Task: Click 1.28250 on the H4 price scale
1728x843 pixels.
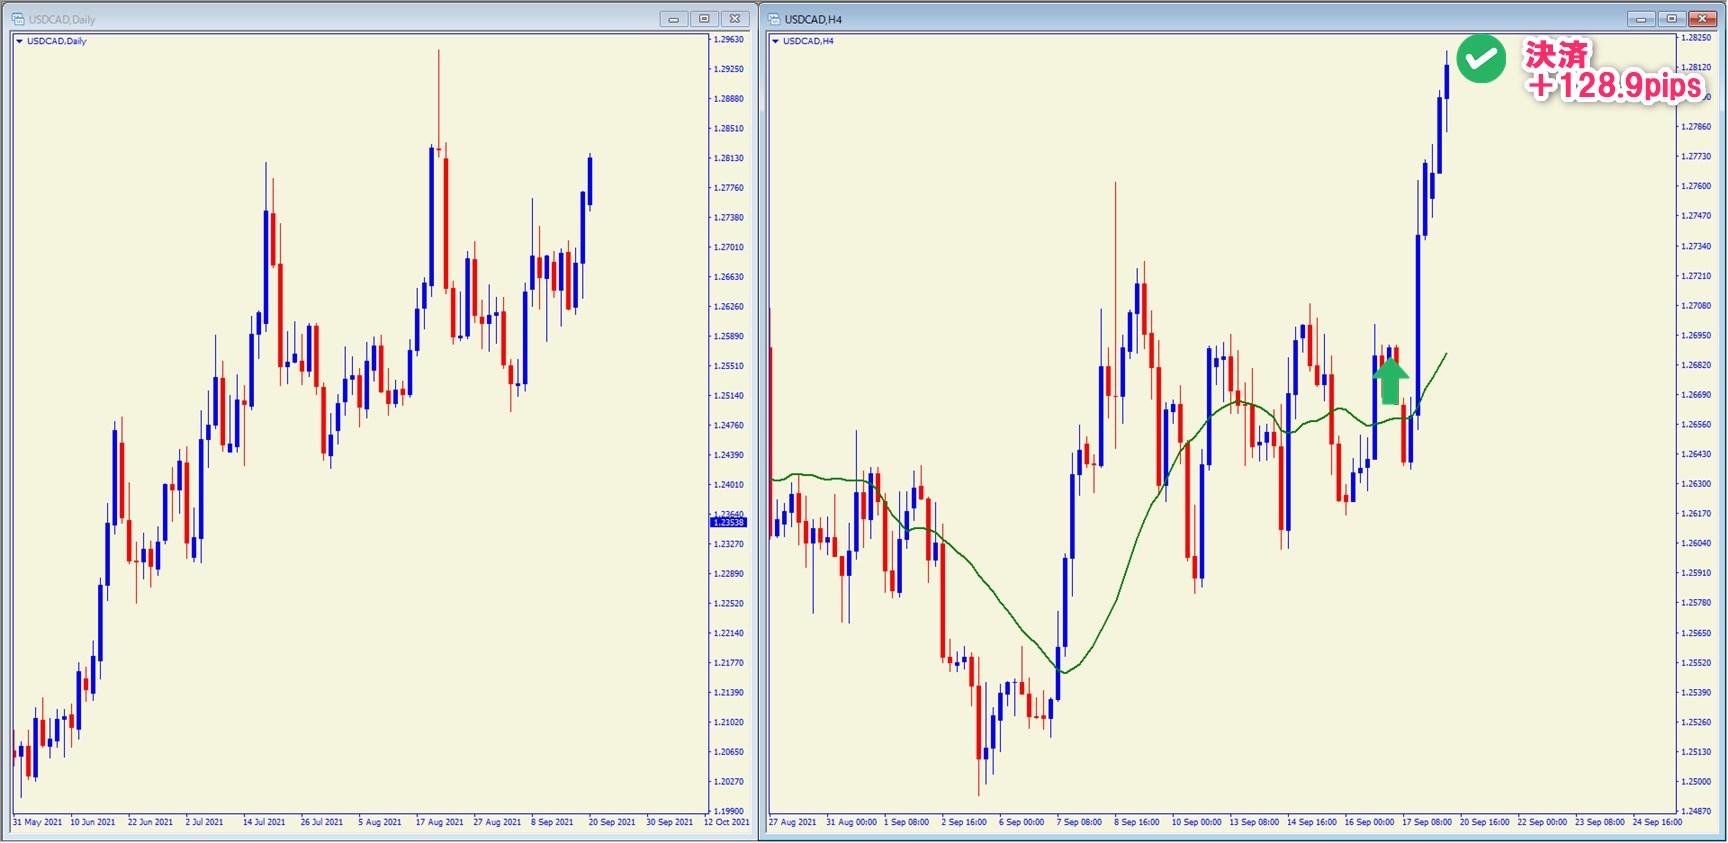Action: pos(1696,38)
